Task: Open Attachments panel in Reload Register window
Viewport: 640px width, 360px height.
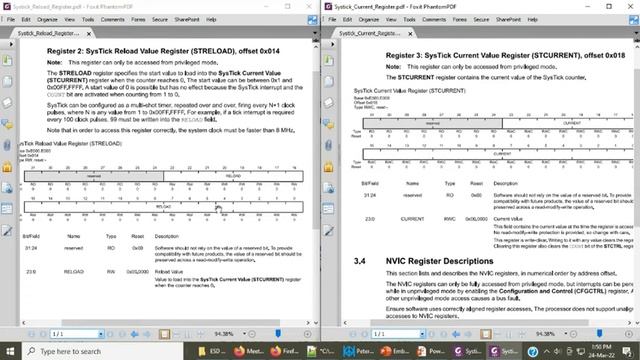Action: point(7,145)
